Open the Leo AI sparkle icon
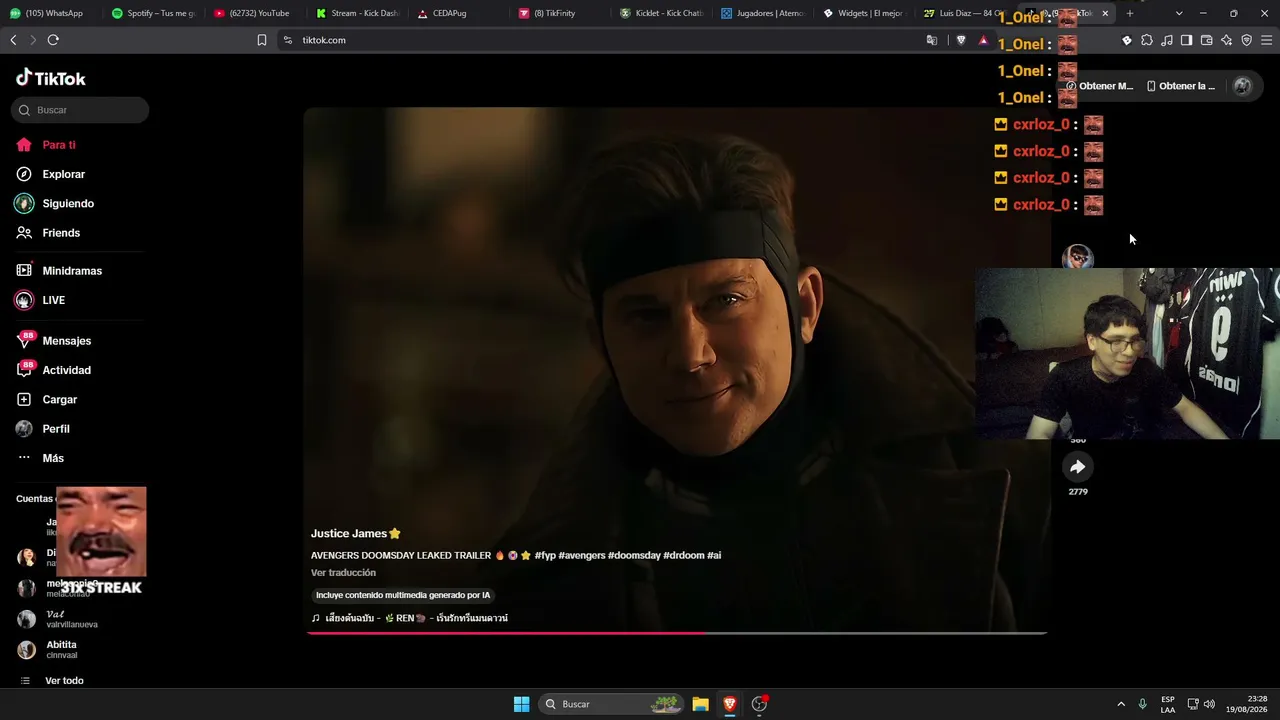Image resolution: width=1280 pixels, height=720 pixels. tap(1226, 40)
